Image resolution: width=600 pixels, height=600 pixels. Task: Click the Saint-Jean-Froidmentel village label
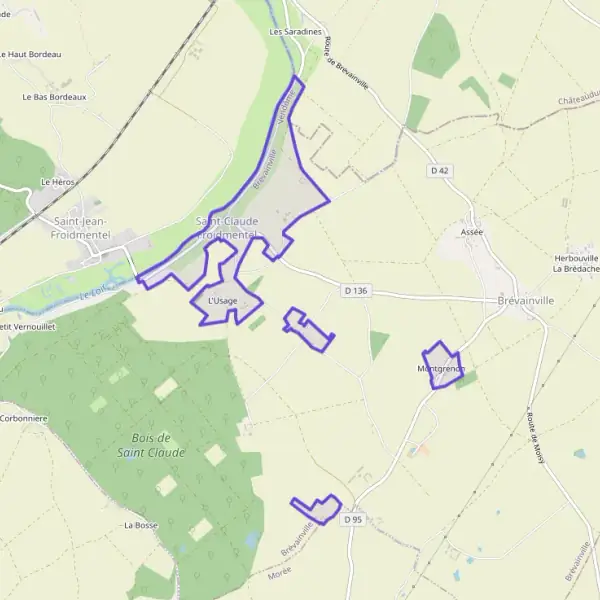pyautogui.click(x=81, y=228)
